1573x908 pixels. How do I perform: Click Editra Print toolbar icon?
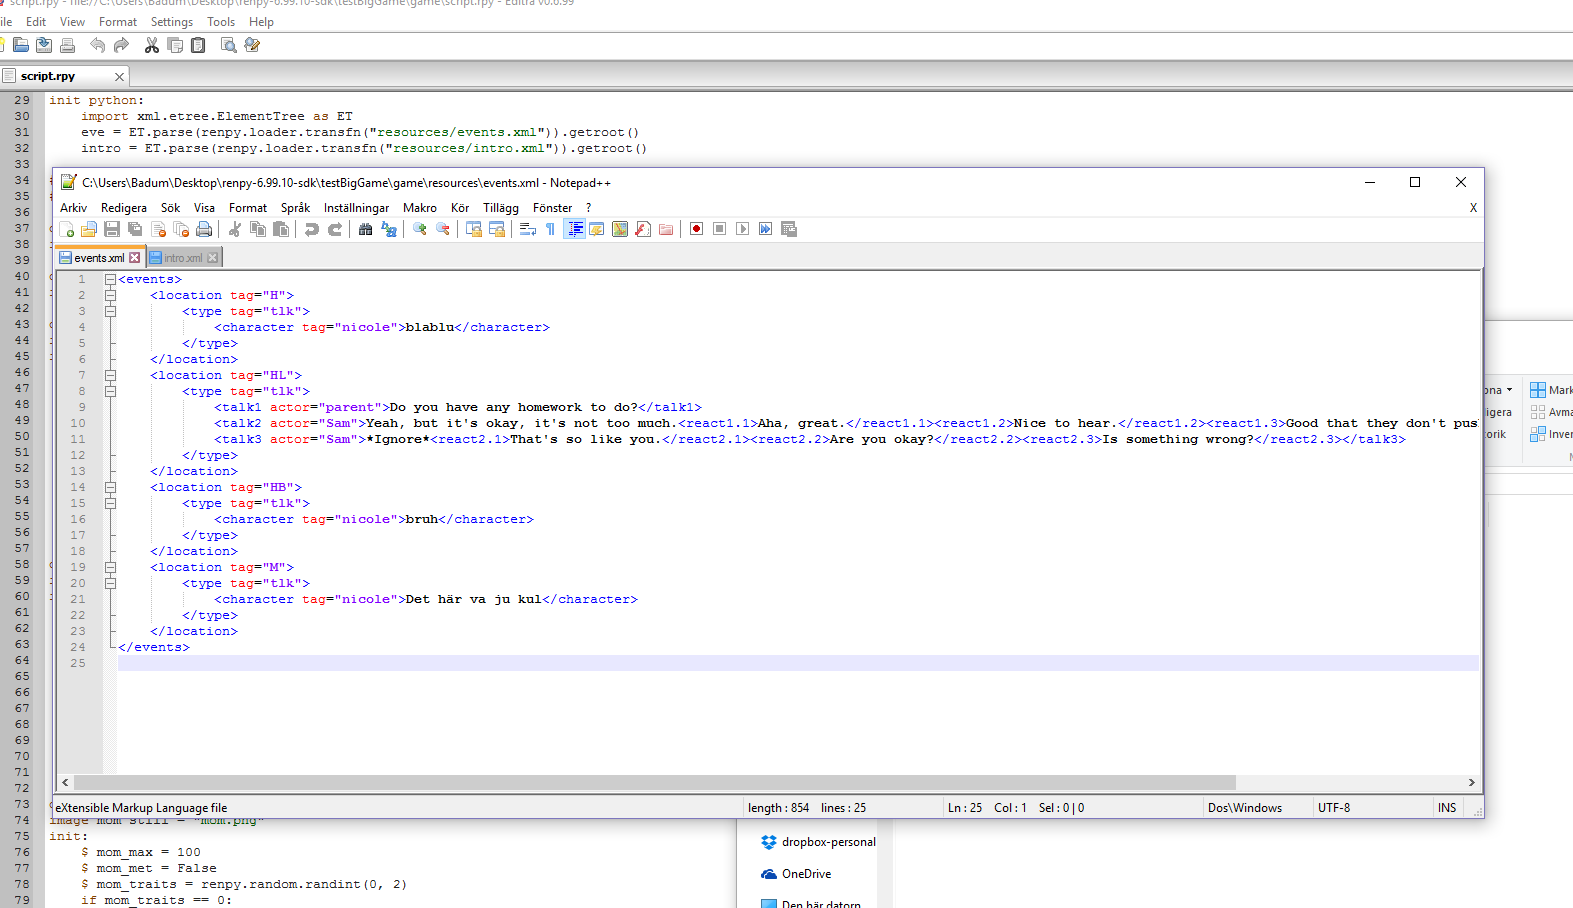(x=67, y=45)
